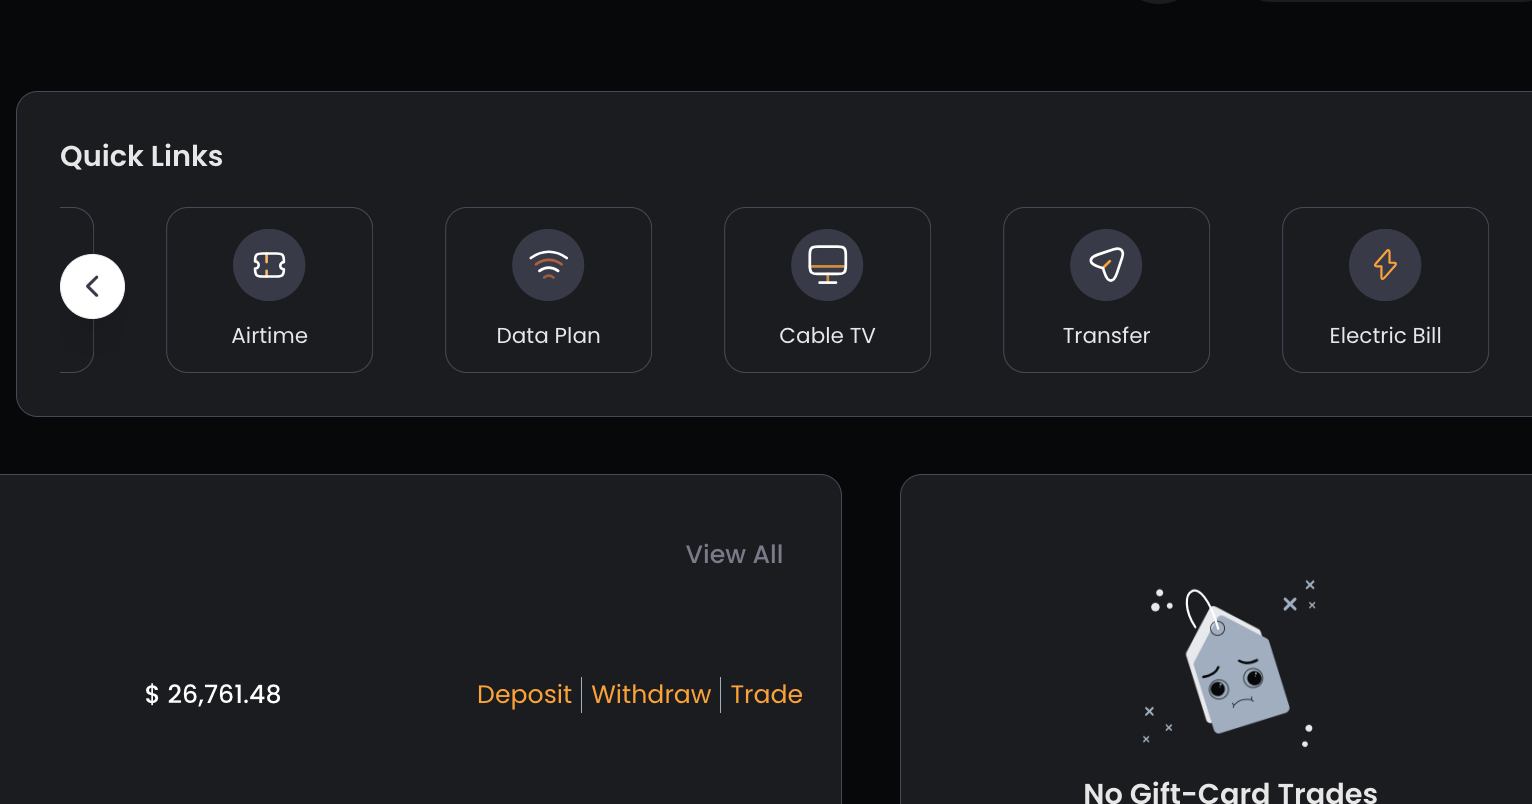Click the Quick Links heading
Image resolution: width=1532 pixels, height=804 pixels.
pos(141,156)
